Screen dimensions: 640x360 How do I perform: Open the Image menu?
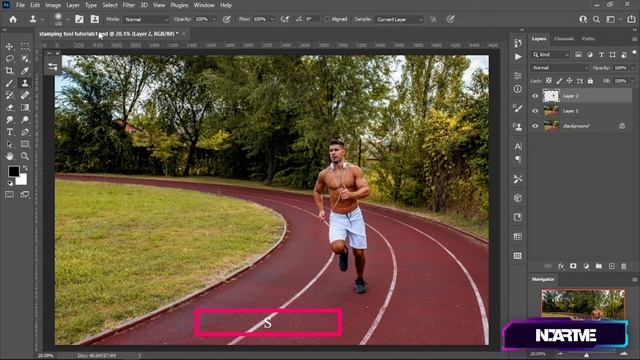coord(53,5)
